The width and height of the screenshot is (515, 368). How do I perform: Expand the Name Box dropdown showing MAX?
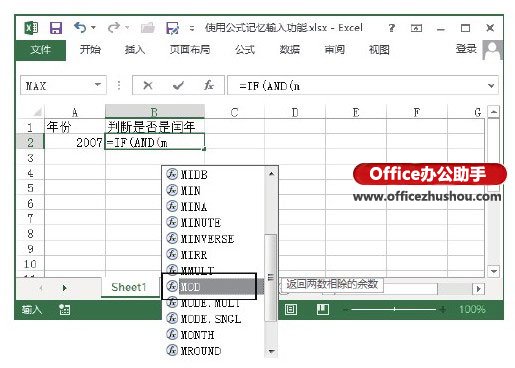[x=98, y=85]
